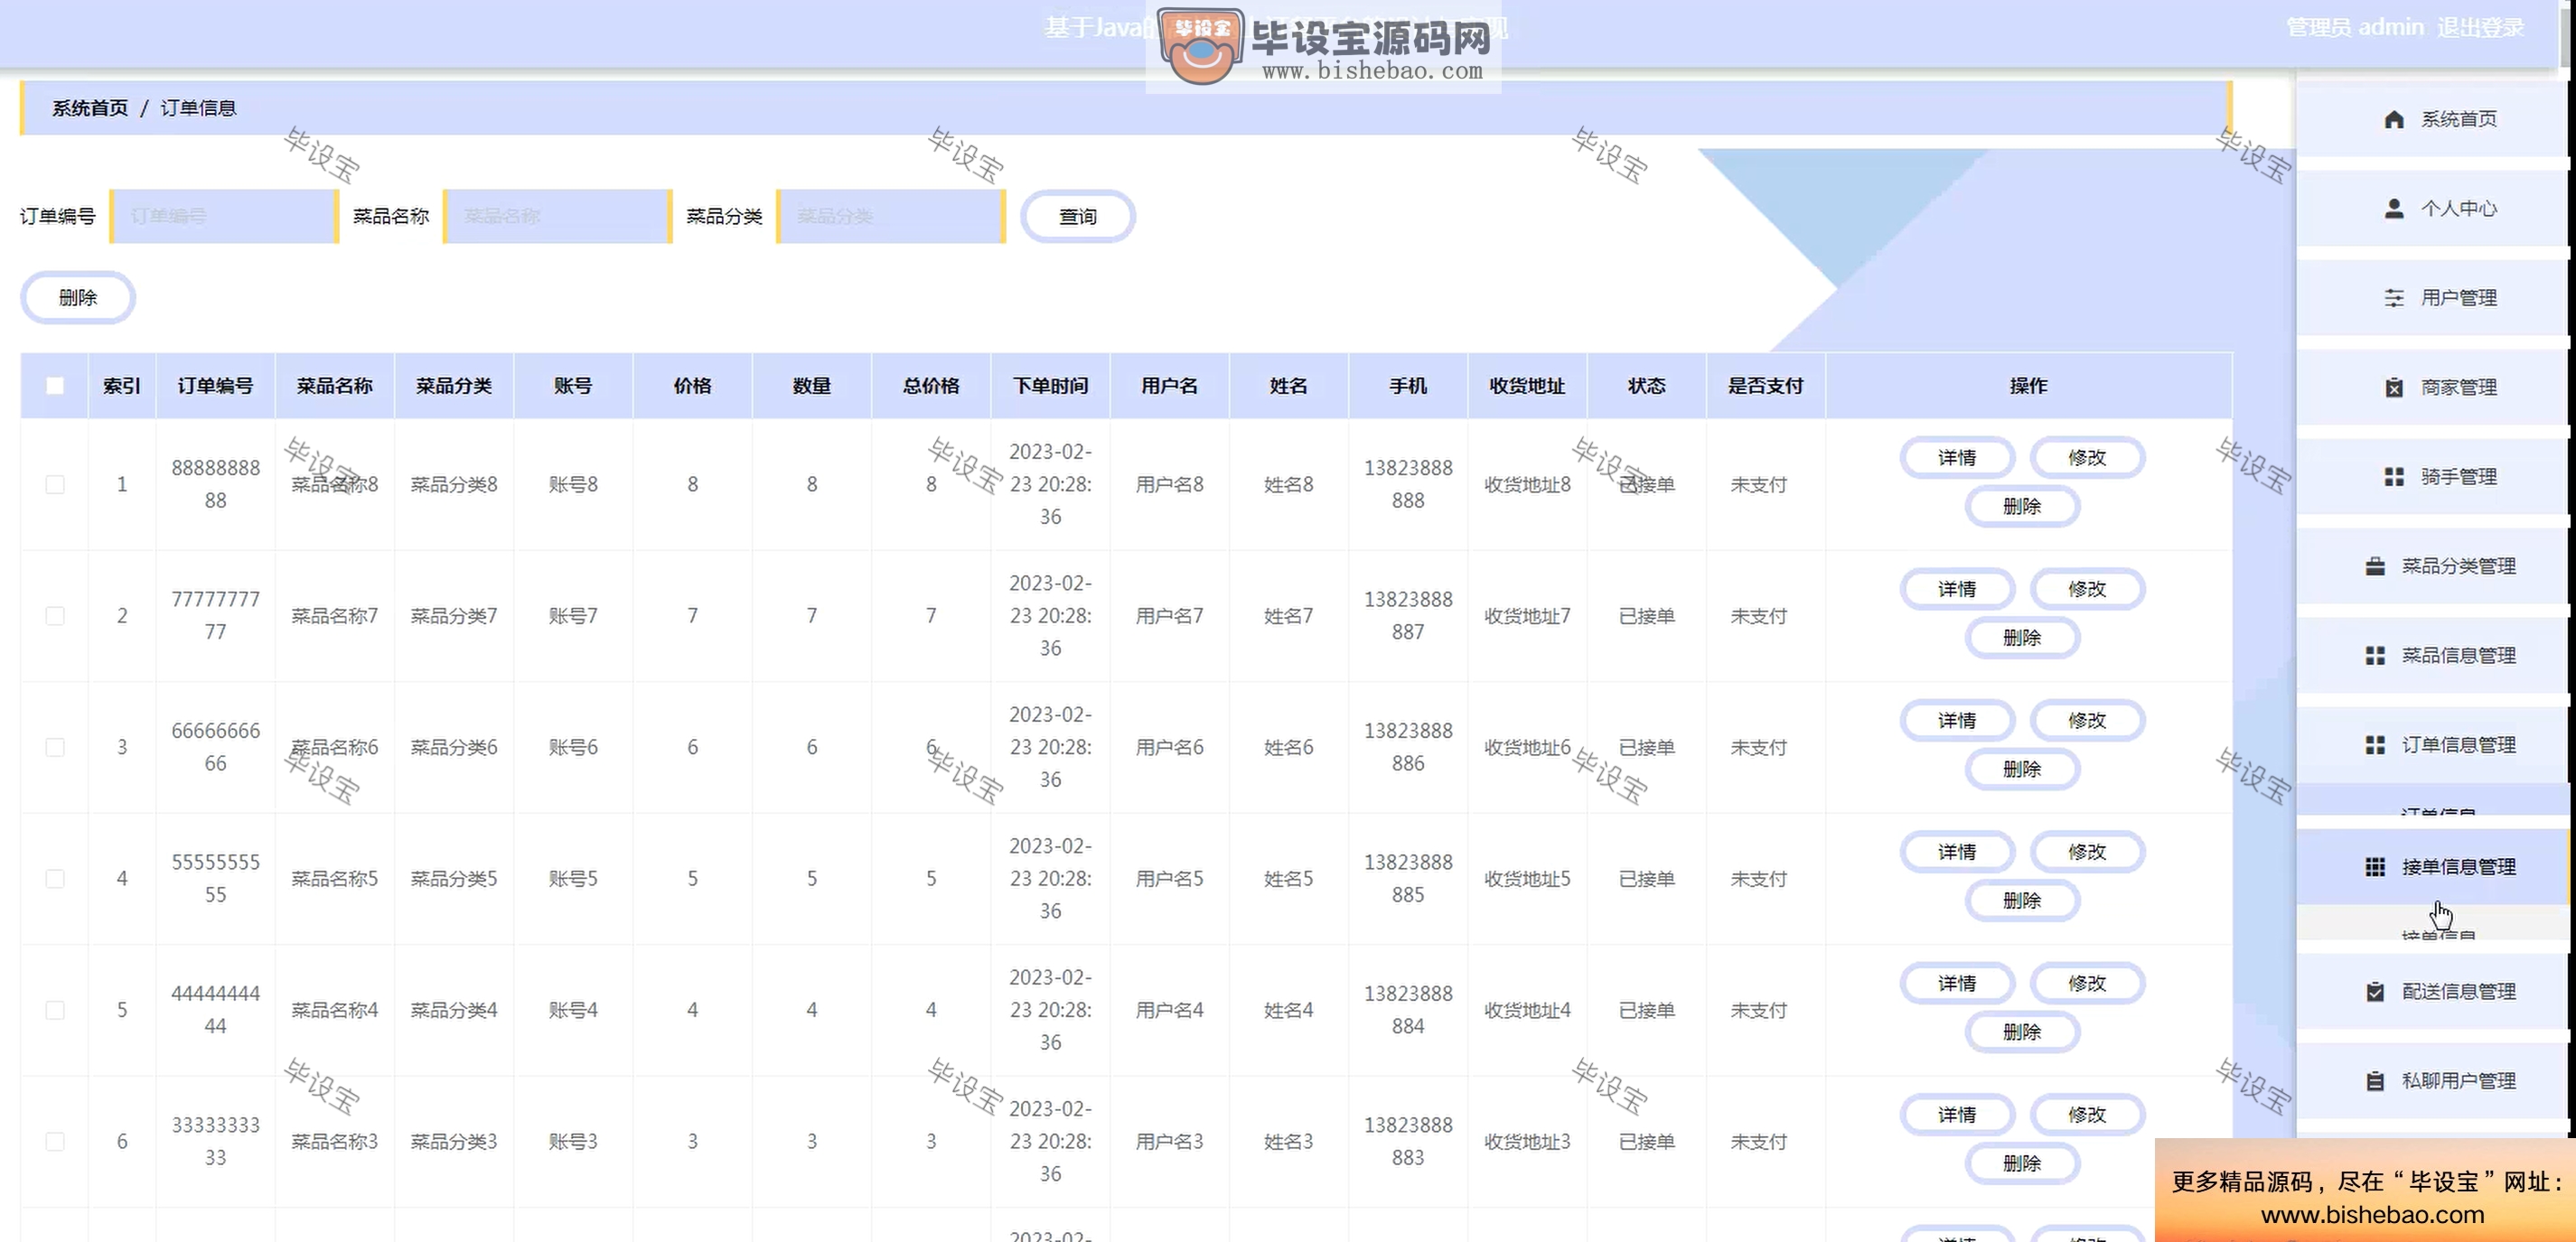Open 详情 for 菜品名称6 row
This screenshot has width=2576, height=1242.
pyautogui.click(x=1957, y=721)
